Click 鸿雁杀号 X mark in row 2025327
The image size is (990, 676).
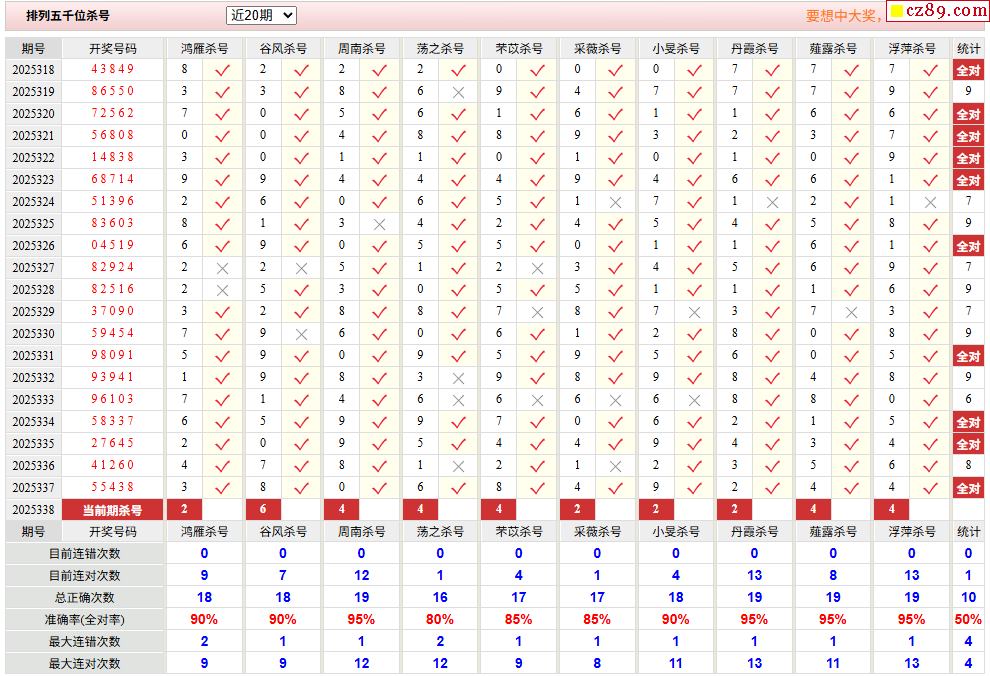tap(222, 268)
